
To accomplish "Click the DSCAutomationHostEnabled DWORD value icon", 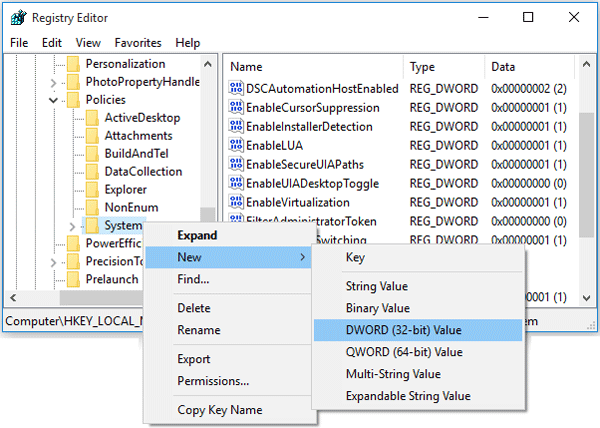I will click(236, 89).
